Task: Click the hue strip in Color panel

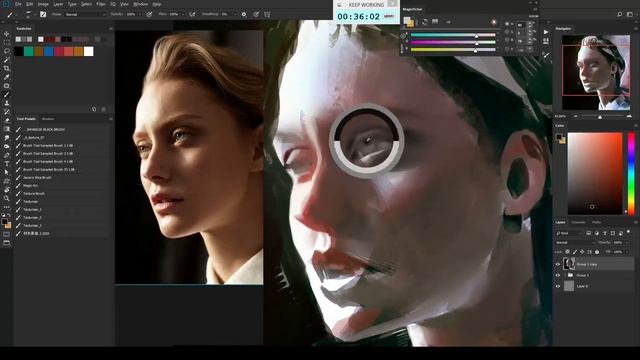Action: pos(631,173)
